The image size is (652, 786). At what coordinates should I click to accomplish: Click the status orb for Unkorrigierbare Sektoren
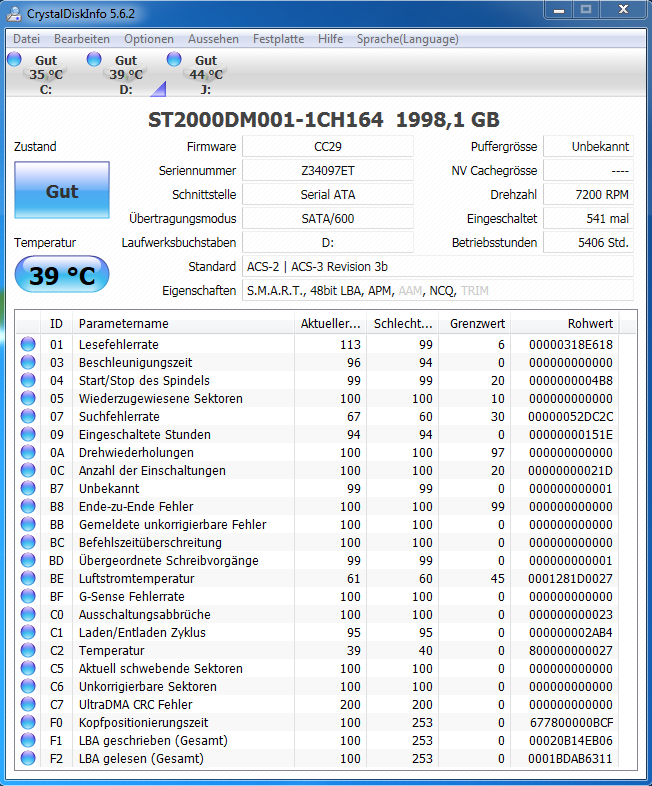coord(28,686)
